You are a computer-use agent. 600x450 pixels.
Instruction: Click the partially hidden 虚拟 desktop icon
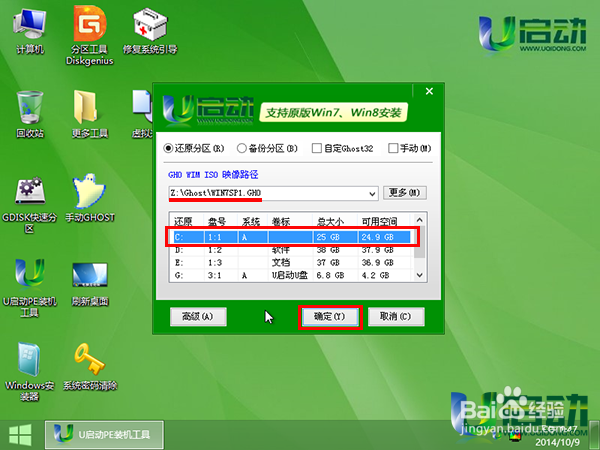pos(142,114)
